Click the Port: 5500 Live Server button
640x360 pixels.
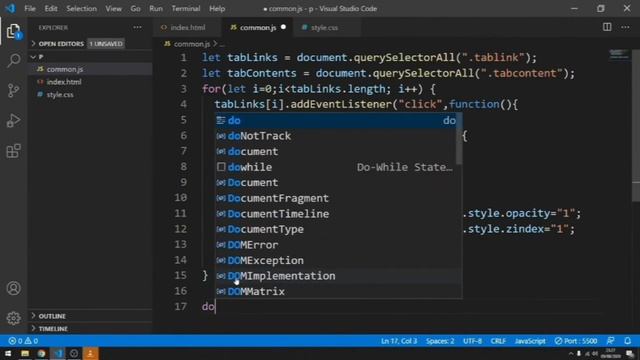pos(576,341)
